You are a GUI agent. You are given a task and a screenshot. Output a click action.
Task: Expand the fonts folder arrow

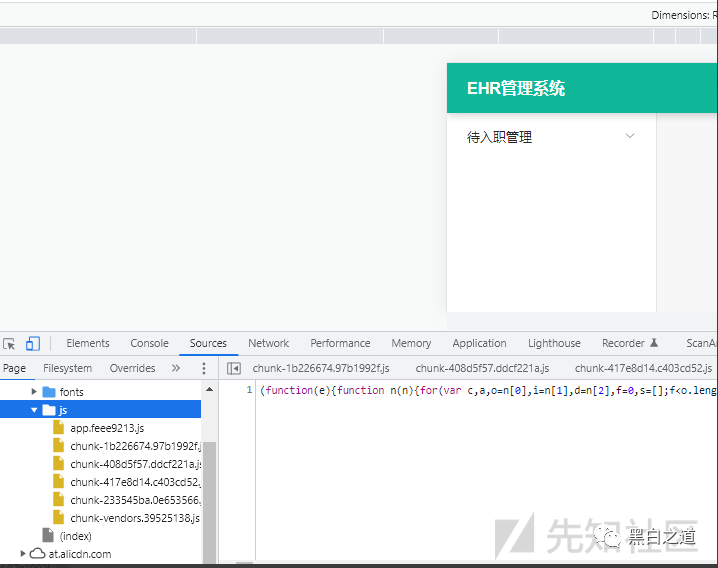(x=34, y=392)
